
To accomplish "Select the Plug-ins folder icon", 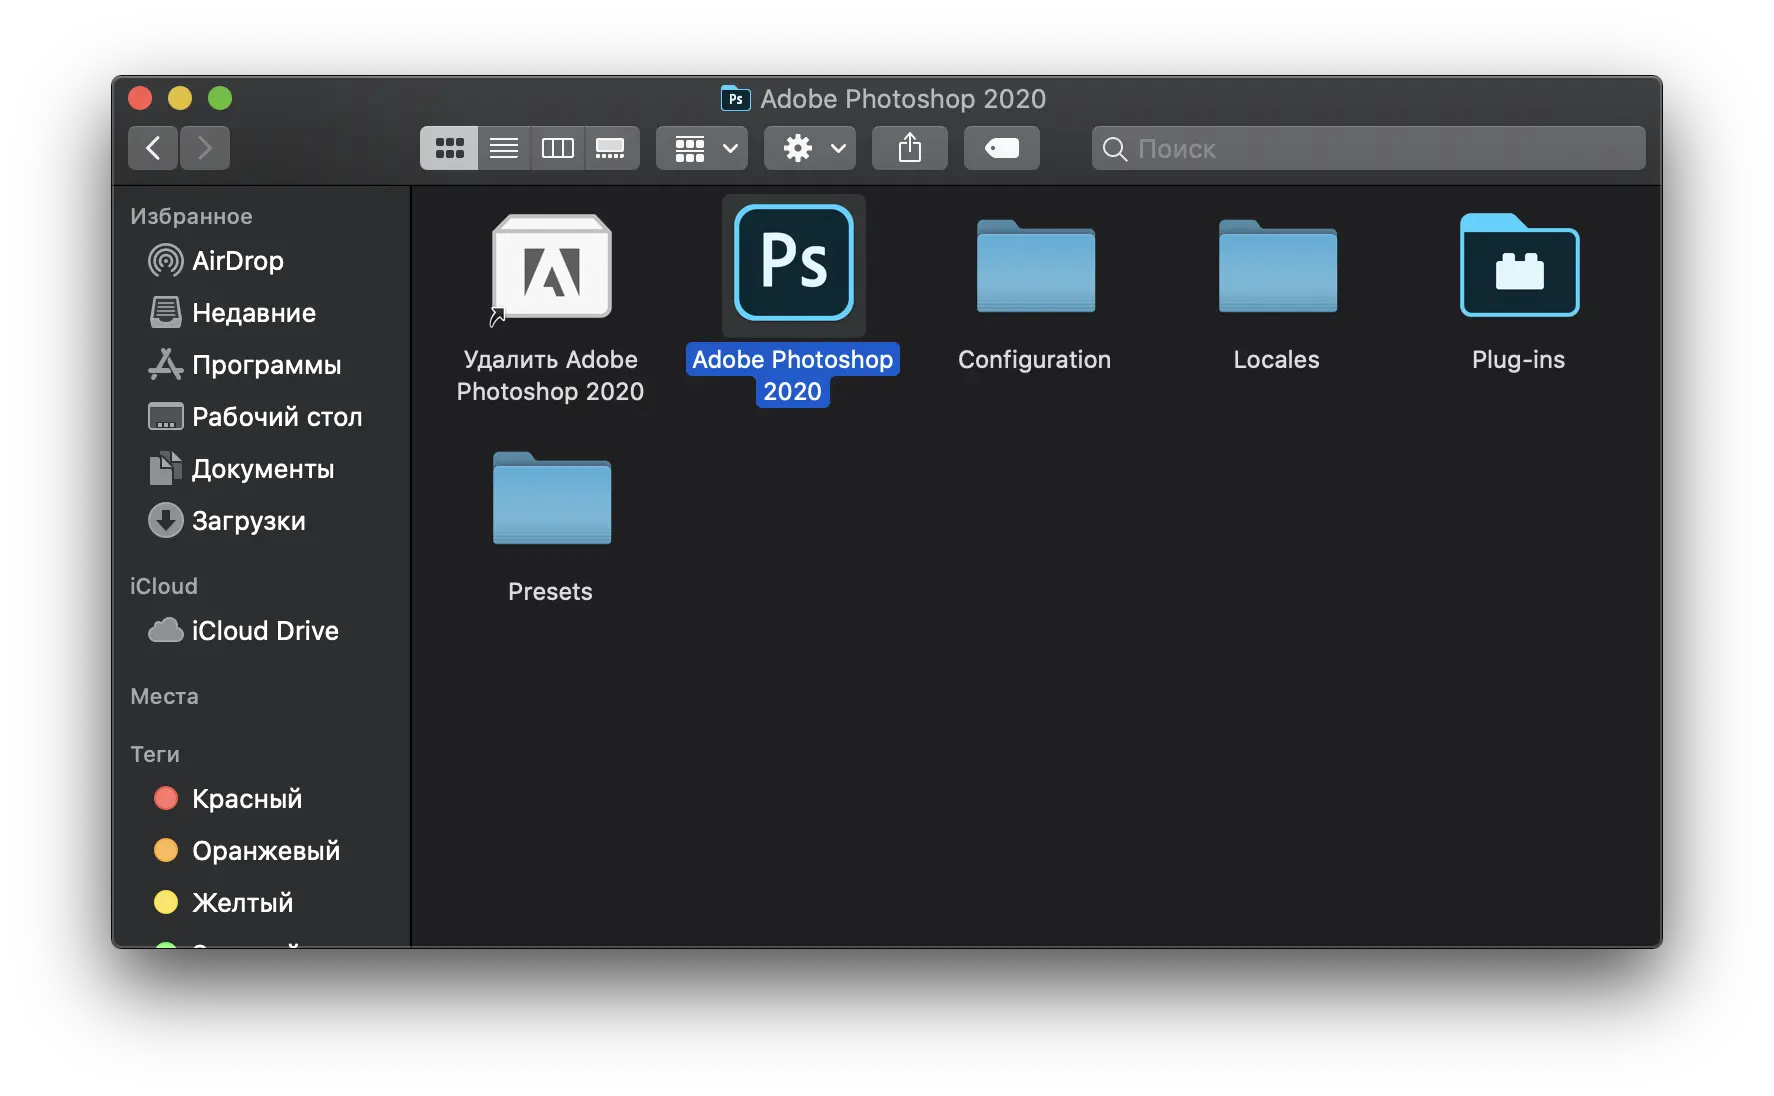I will [1518, 267].
